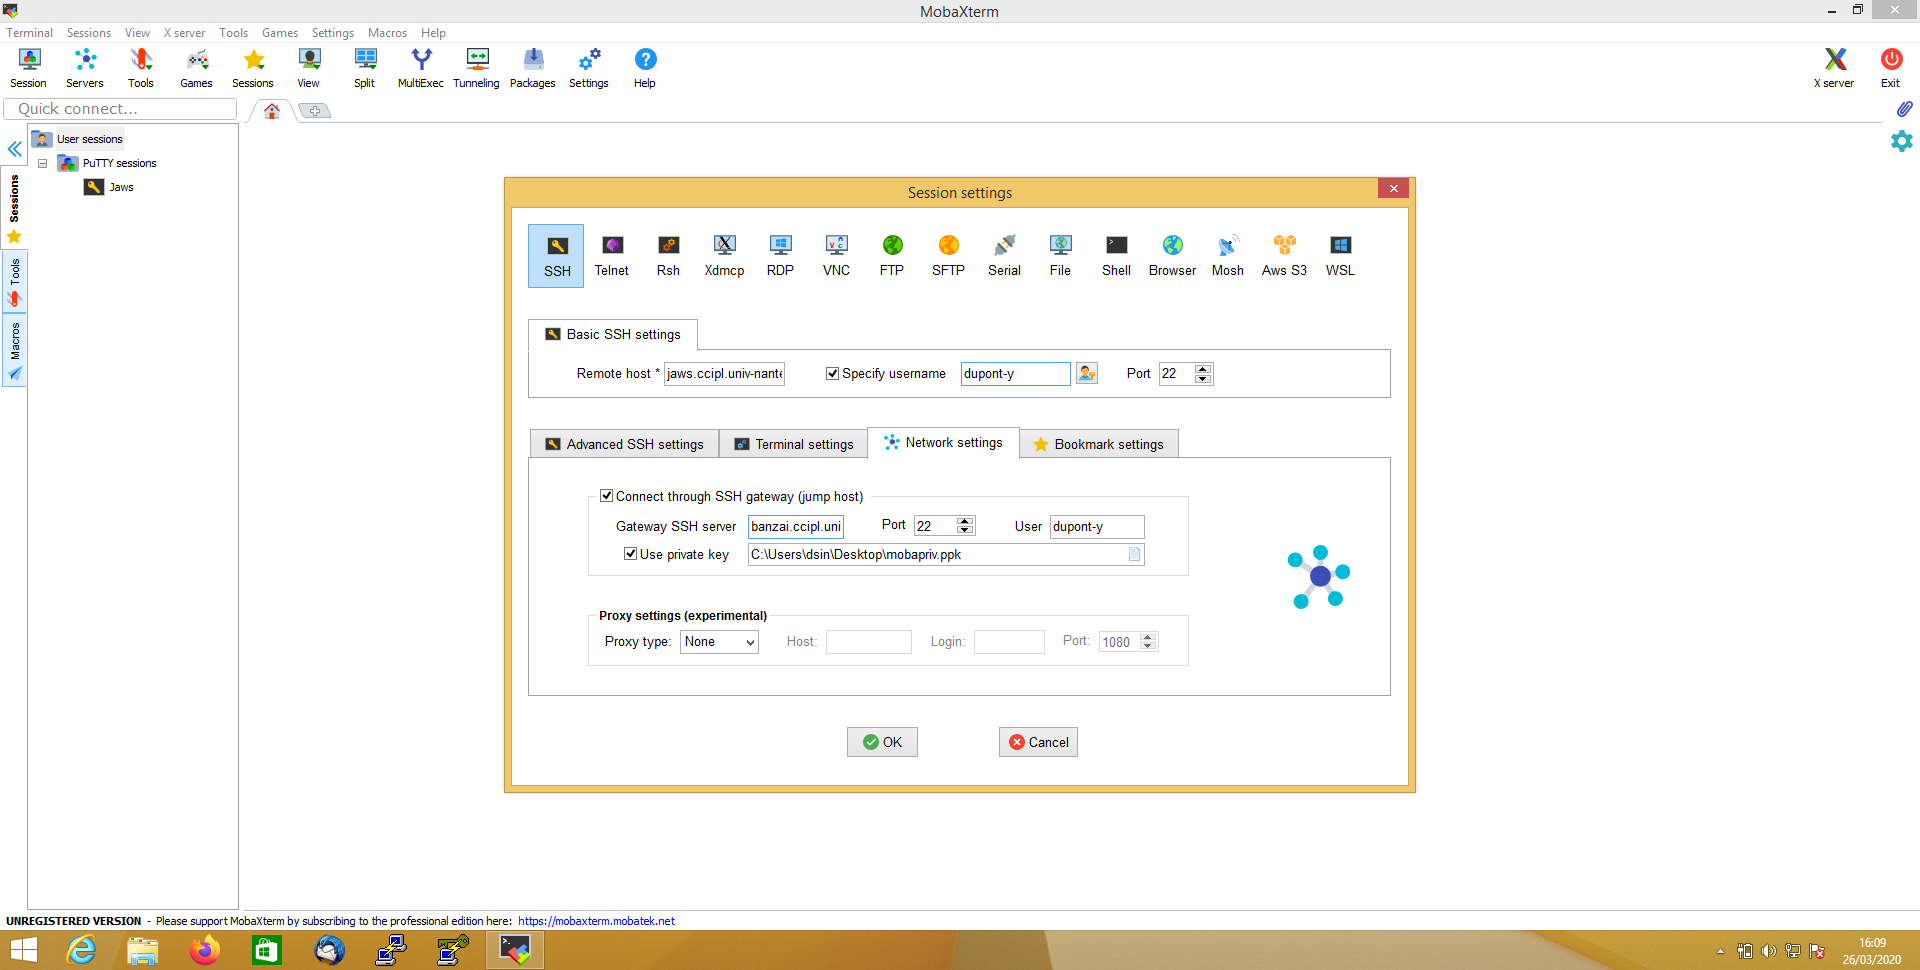
Task: Decrease the proxy Port 1080 stepper
Action: click(1148, 647)
